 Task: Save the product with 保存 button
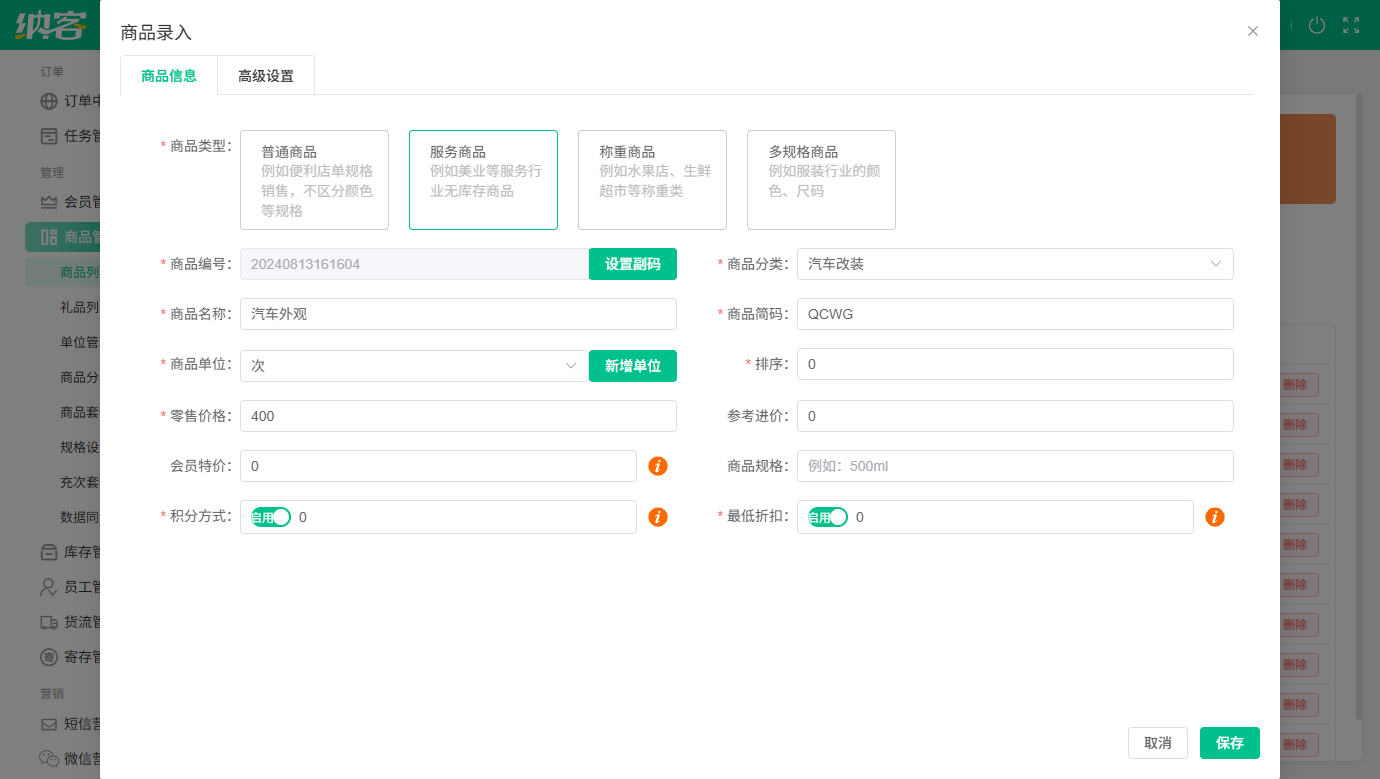click(x=1229, y=743)
